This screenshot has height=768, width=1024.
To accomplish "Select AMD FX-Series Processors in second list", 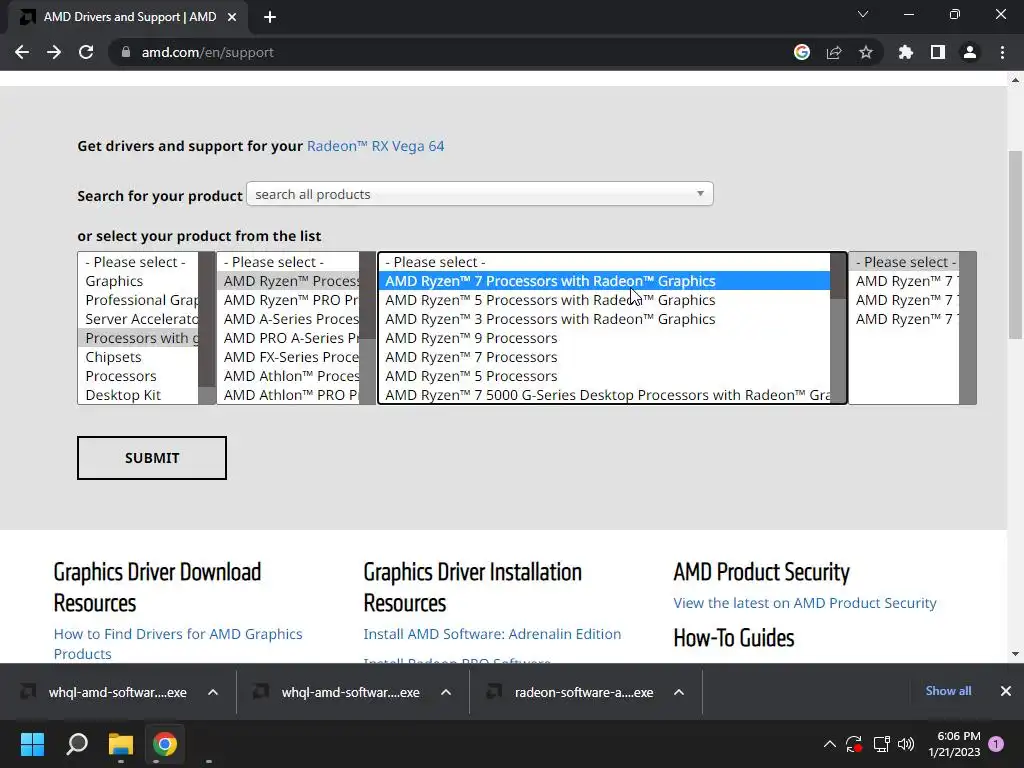I will point(288,357).
